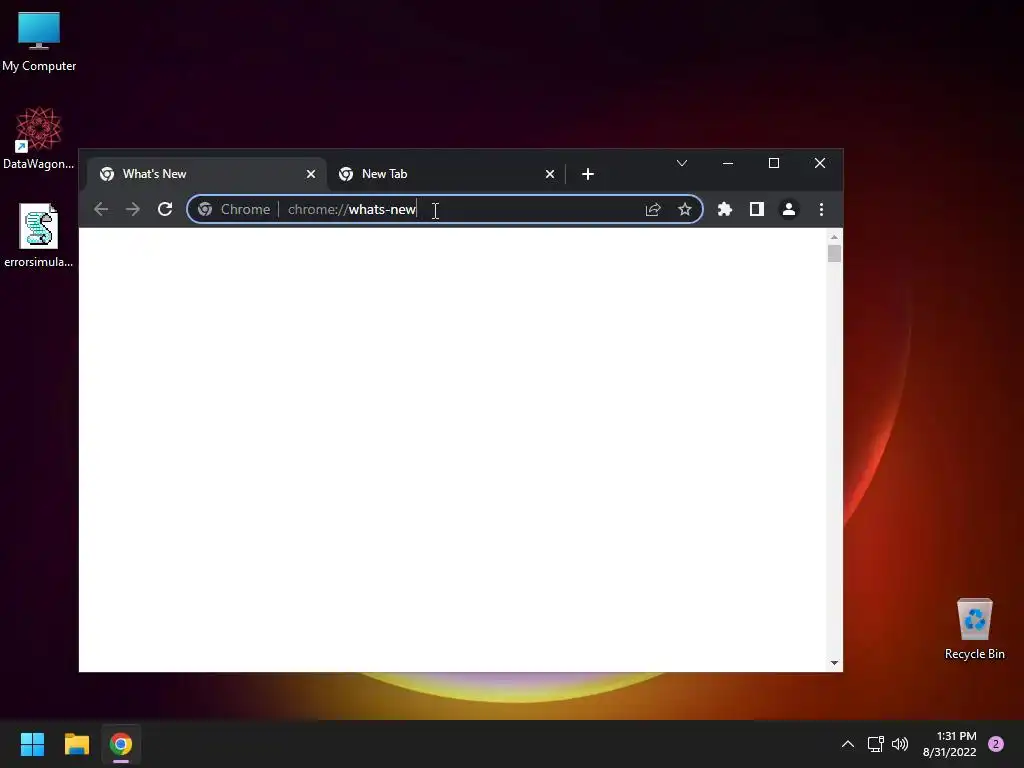Select the DataWagon desktop shortcut
1024x768 pixels.
39,138
